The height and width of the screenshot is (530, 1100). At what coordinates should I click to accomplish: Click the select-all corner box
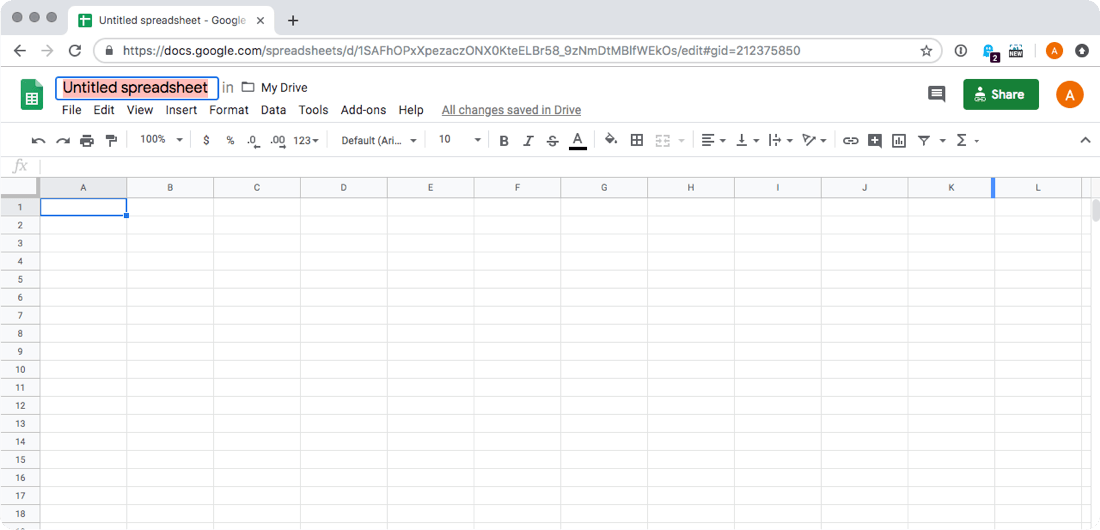coord(20,187)
